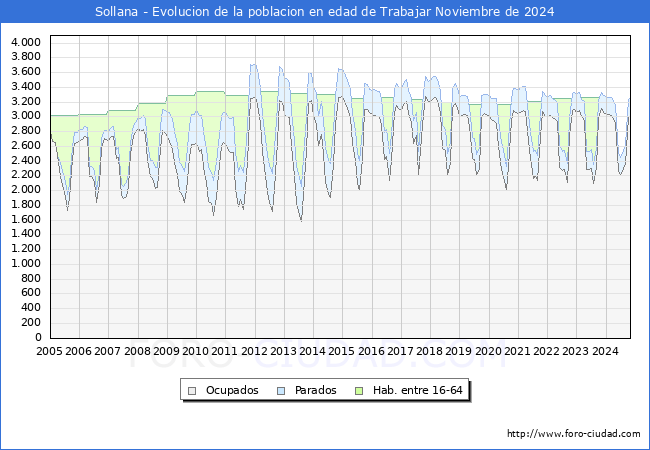Click the 400 y-axis label
Screen dimensions: 650x450
(x=31, y=307)
